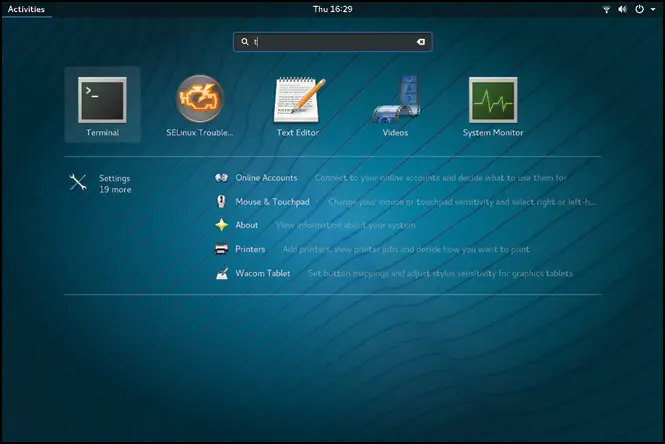Image resolution: width=665 pixels, height=444 pixels.
Task: Click the volume speaker icon in top bar
Action: (x=622, y=10)
